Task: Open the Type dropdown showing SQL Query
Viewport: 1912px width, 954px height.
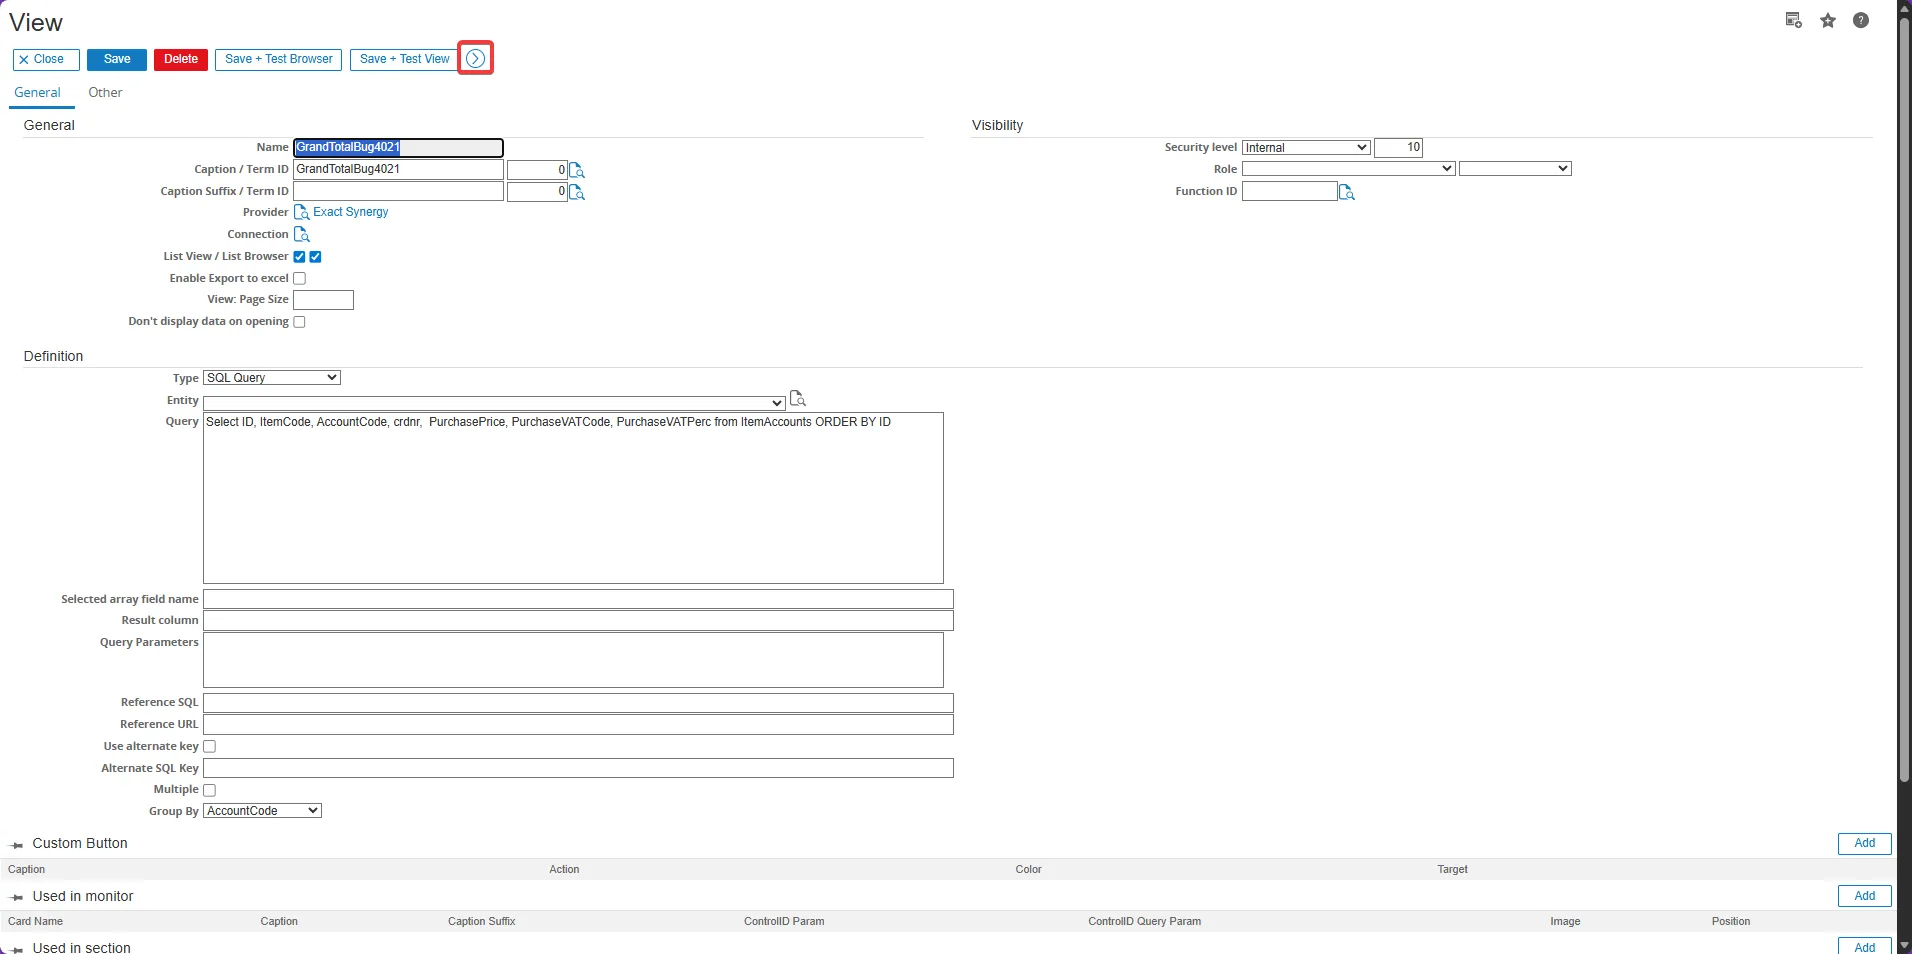Action: [x=272, y=378]
